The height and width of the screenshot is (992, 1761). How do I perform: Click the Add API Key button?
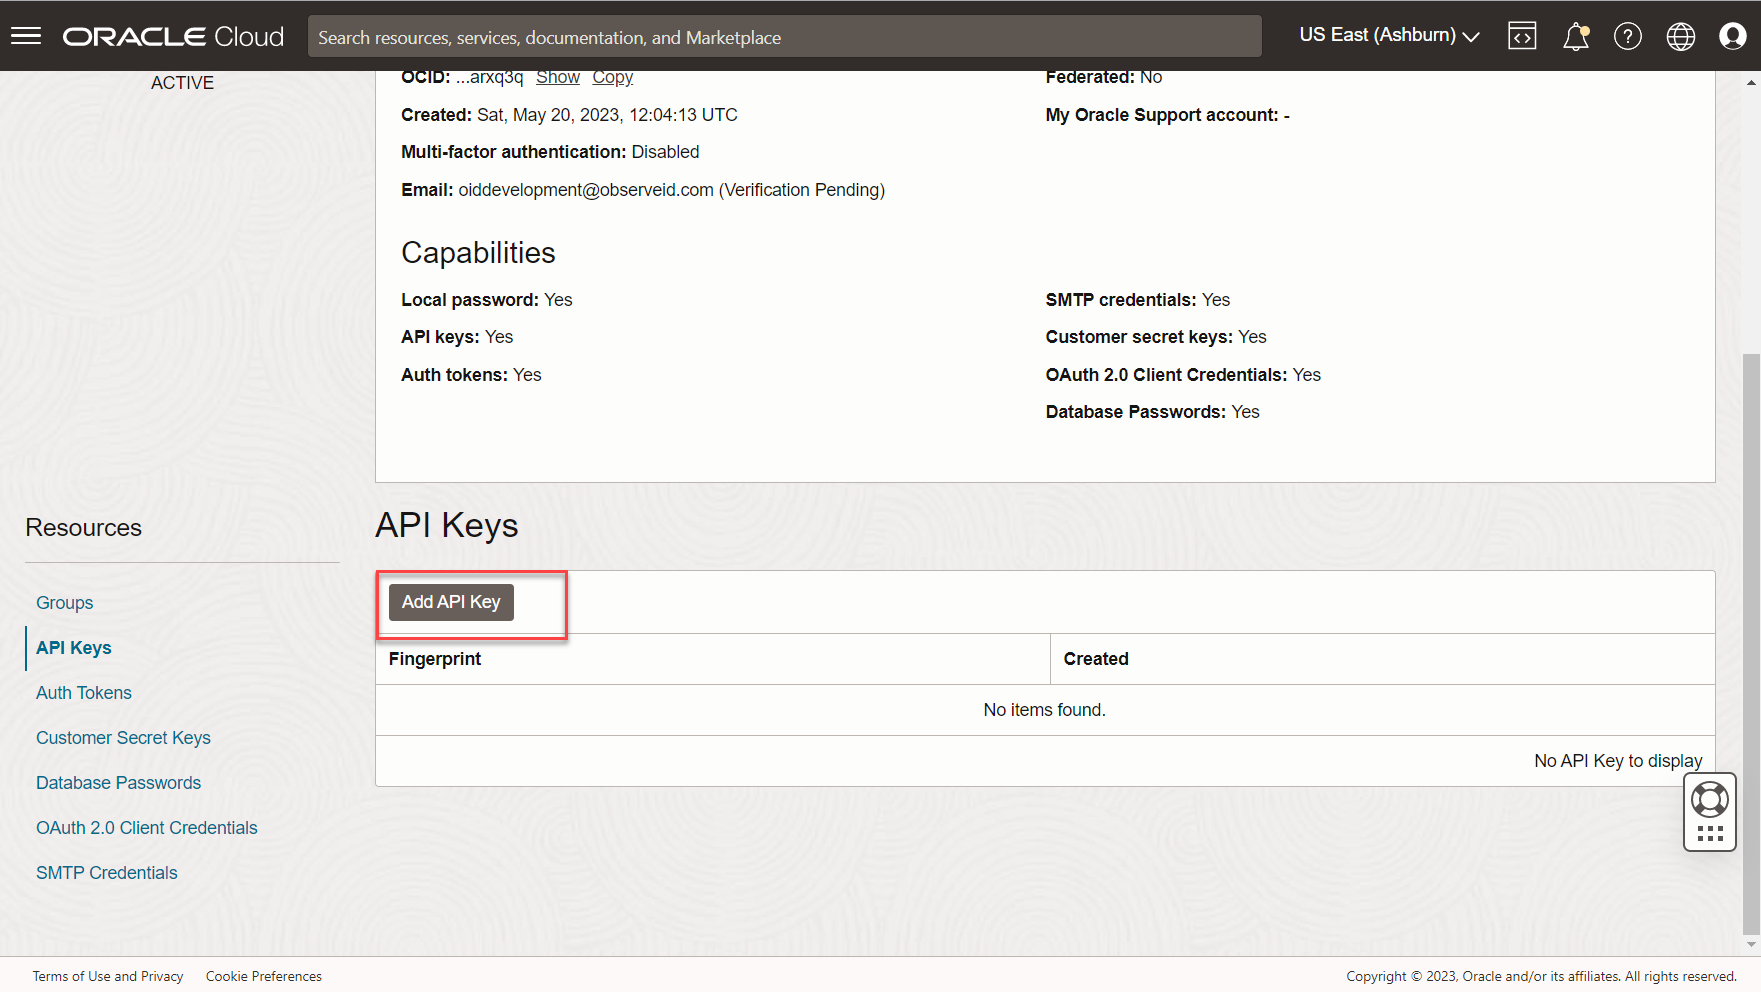[x=451, y=602]
